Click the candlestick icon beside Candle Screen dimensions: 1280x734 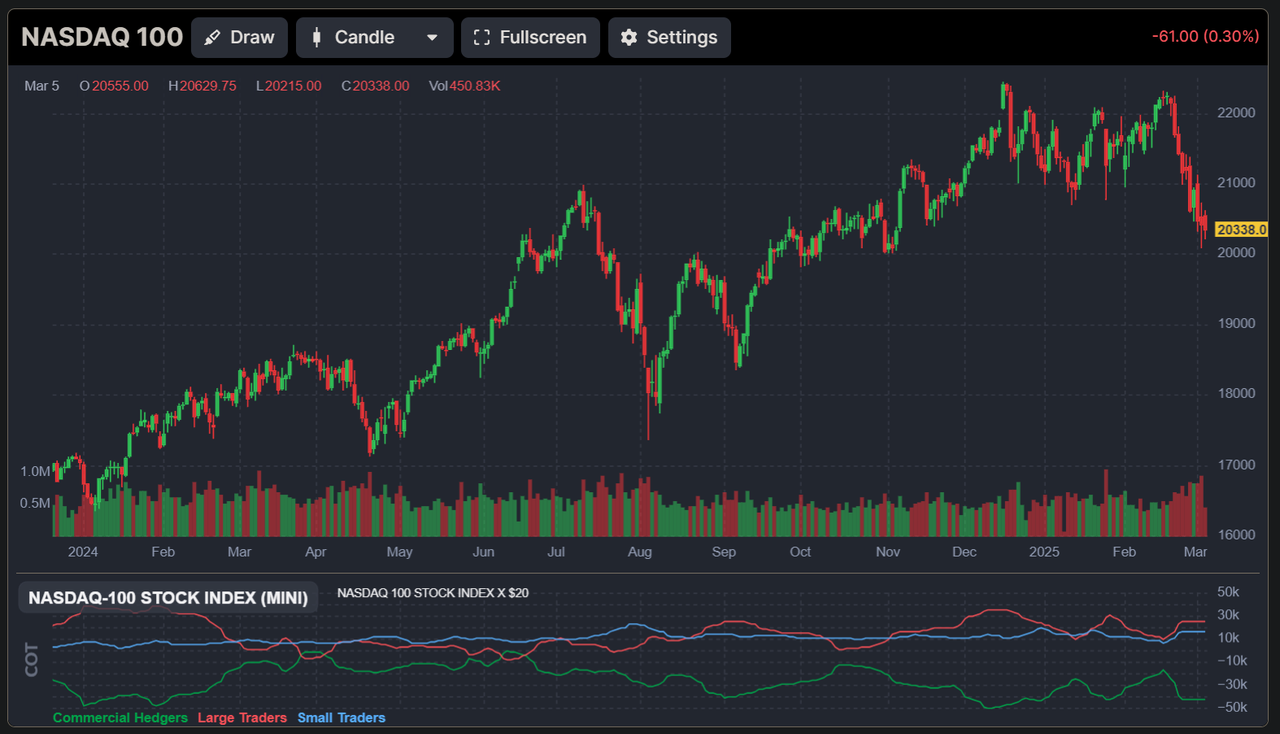pos(317,37)
